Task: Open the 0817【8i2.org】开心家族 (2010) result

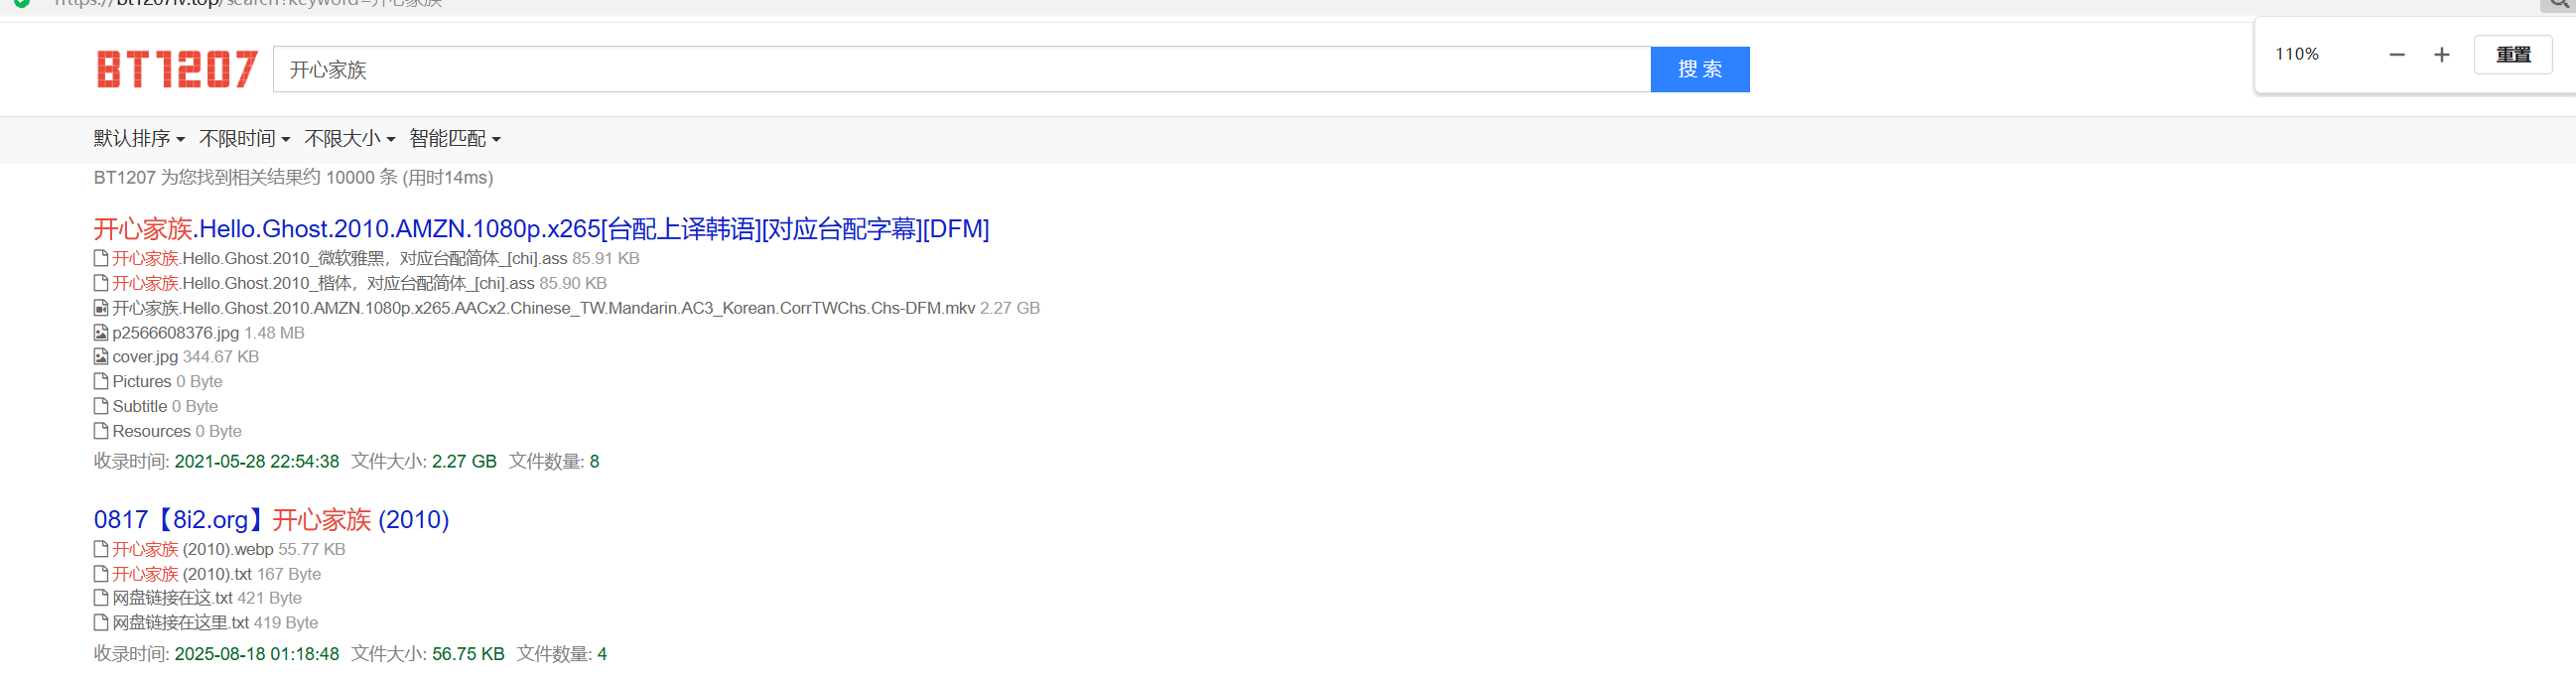Action: click(x=271, y=520)
